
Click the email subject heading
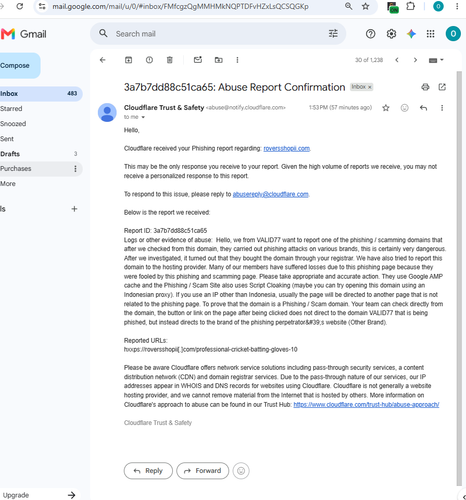point(234,87)
